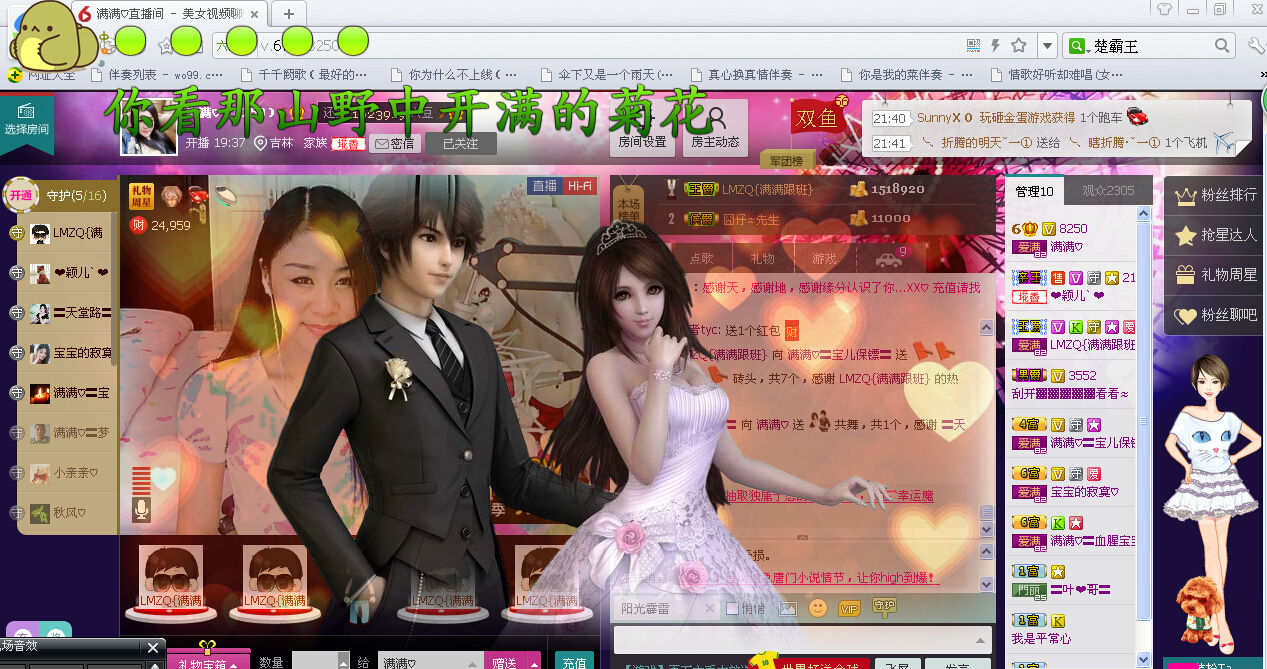The height and width of the screenshot is (669, 1267).
Task: Open the address bar dropdown arrow
Action: [1047, 45]
